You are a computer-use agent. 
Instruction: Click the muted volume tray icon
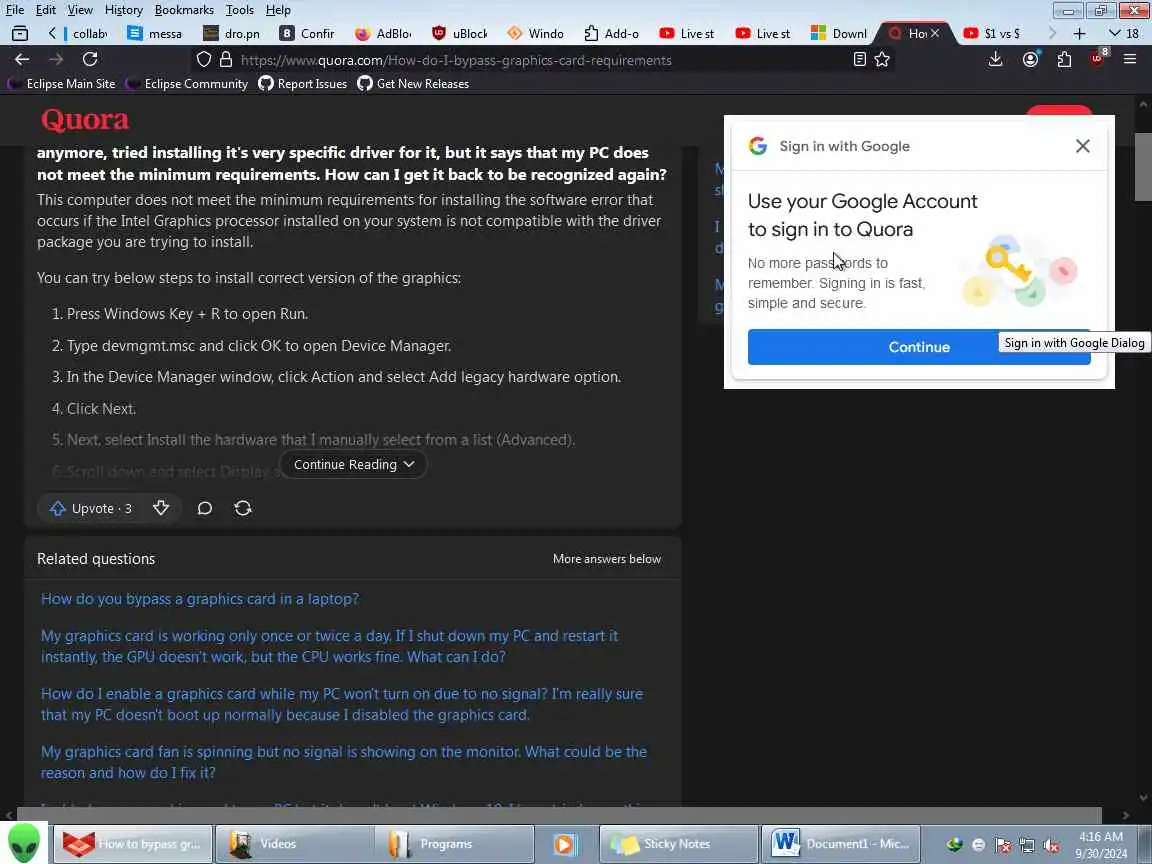[x=1051, y=845]
